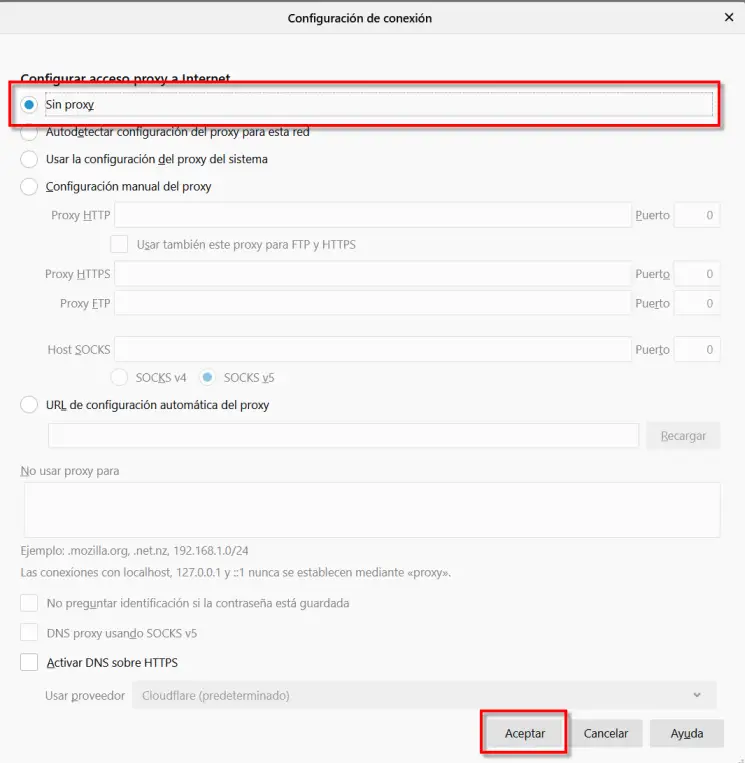Image resolution: width=745 pixels, height=763 pixels.
Task: Select the SOCKS v4 radio button
Action: (x=119, y=378)
